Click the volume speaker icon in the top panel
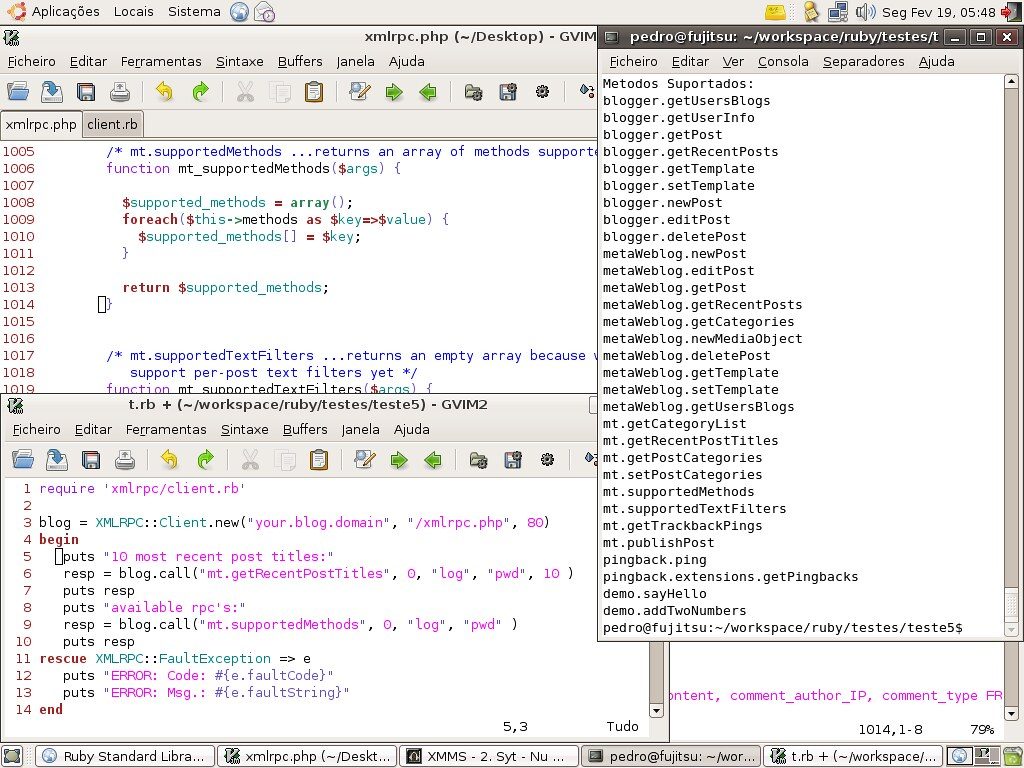The width and height of the screenshot is (1024, 768). tap(865, 11)
